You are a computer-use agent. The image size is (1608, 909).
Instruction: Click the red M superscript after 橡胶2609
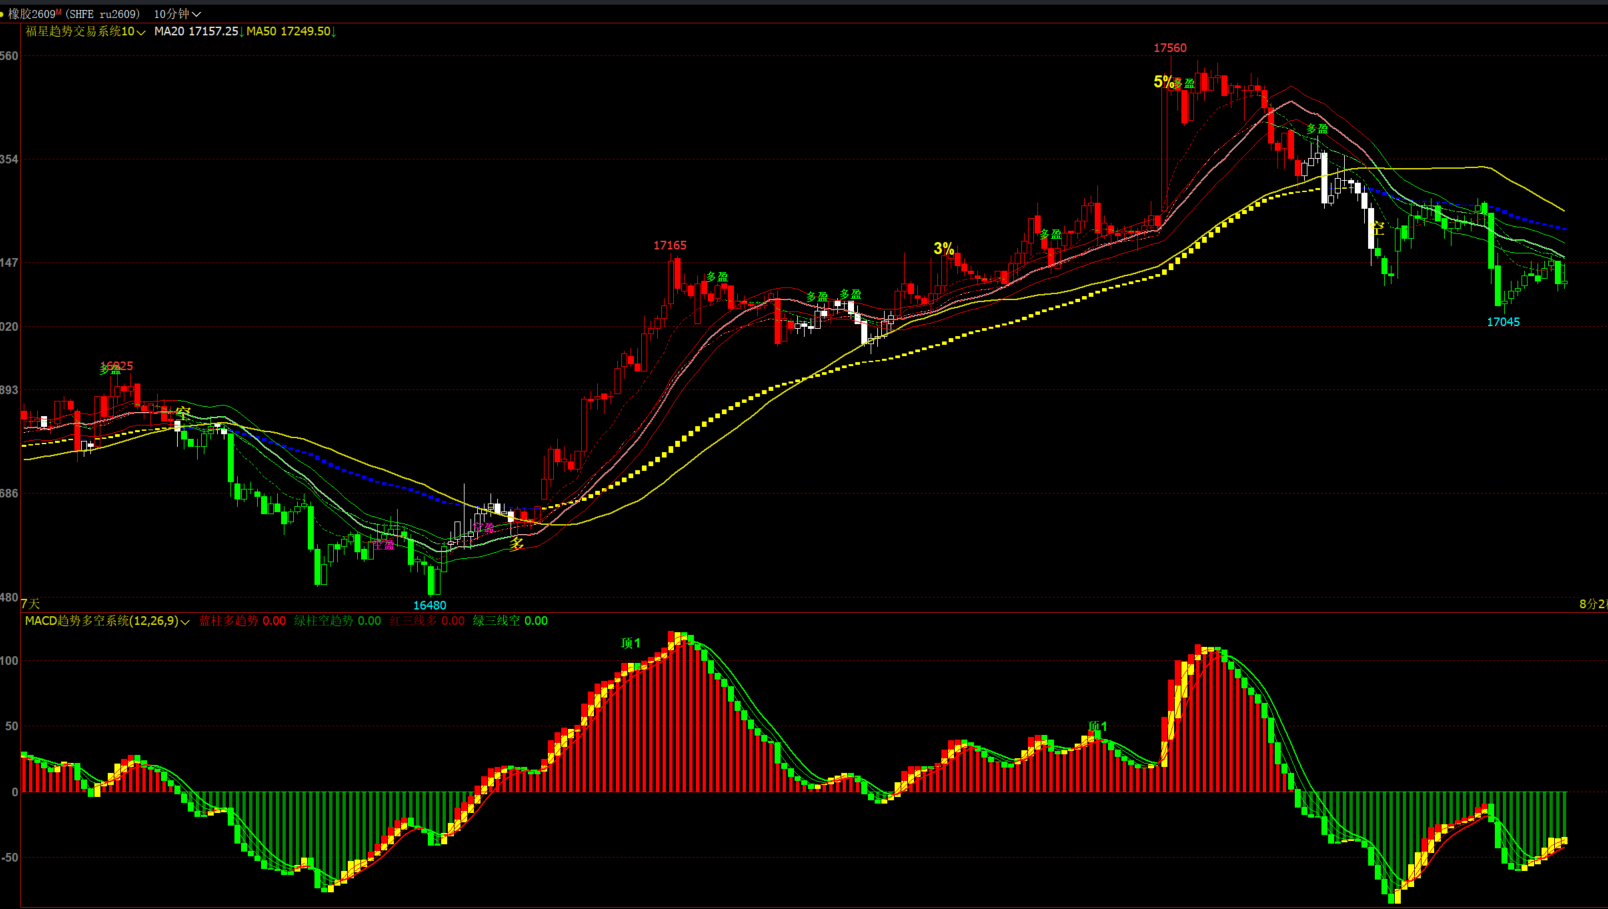click(59, 11)
